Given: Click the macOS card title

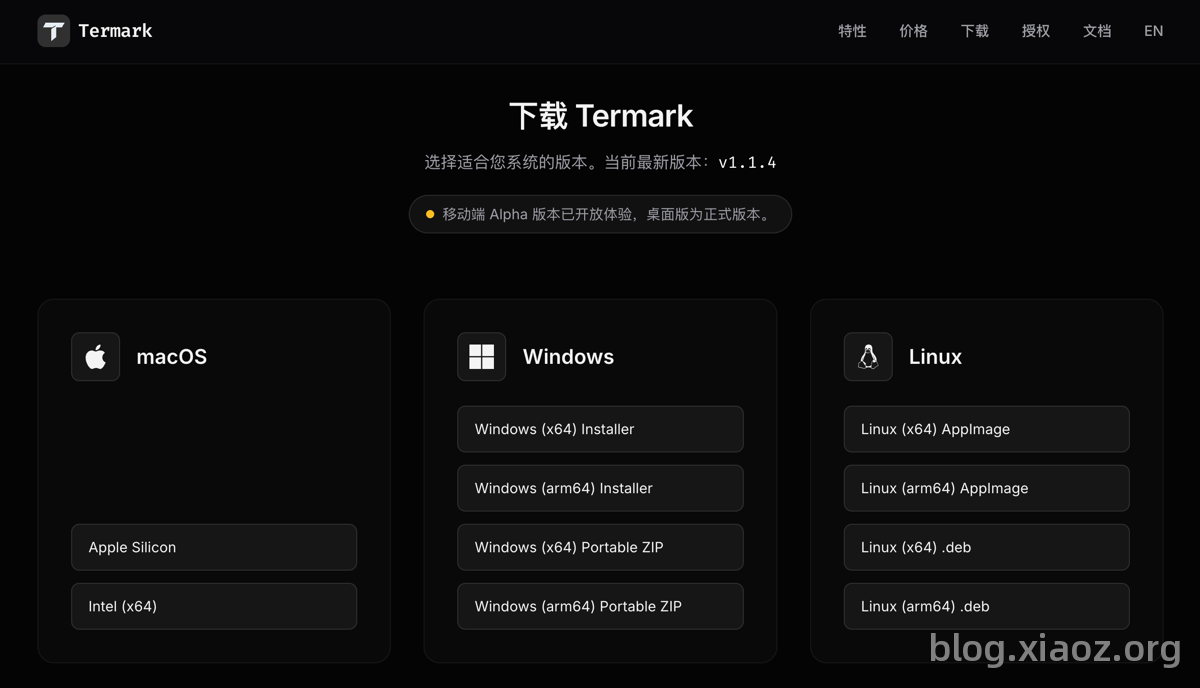Looking at the screenshot, I should click(x=172, y=357).
